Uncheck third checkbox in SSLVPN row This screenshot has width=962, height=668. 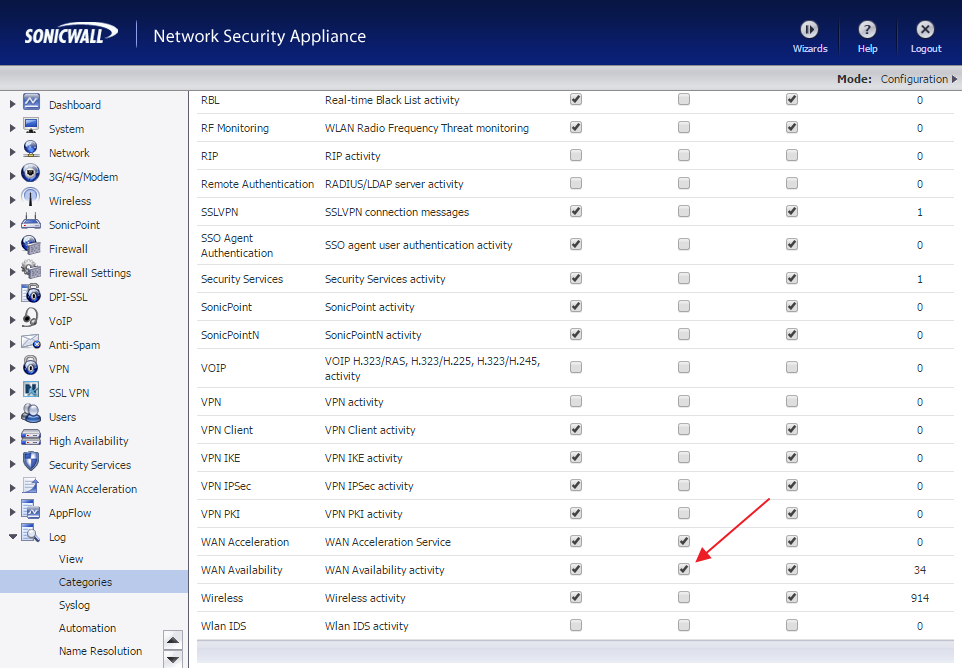[x=791, y=211]
